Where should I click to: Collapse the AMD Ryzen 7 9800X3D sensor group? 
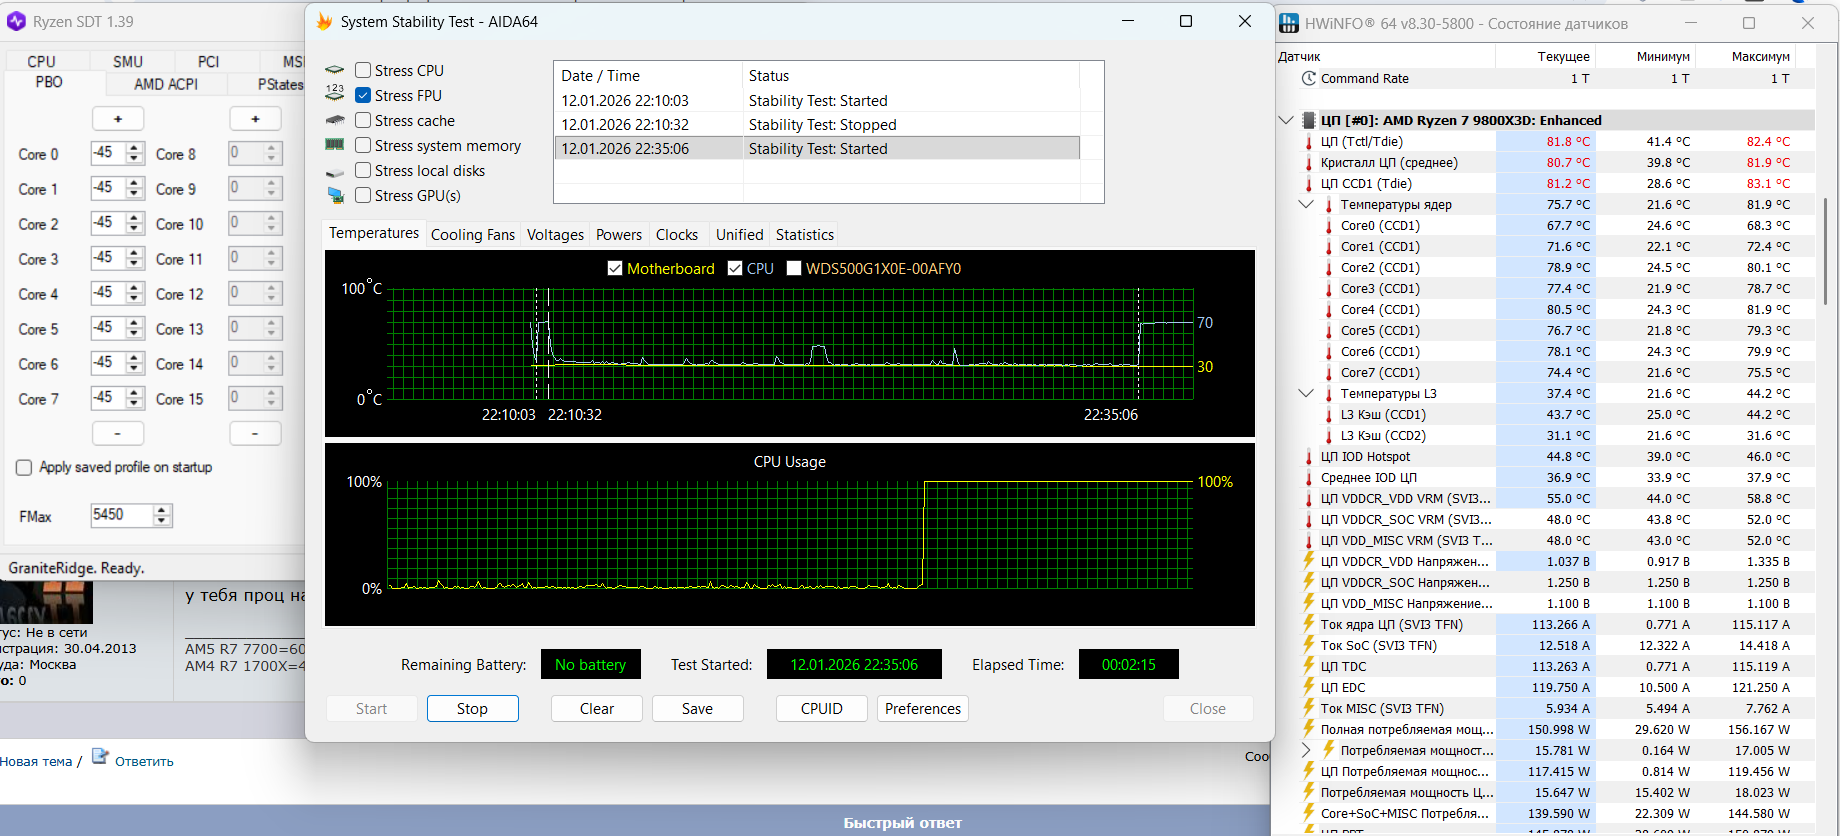(1286, 120)
